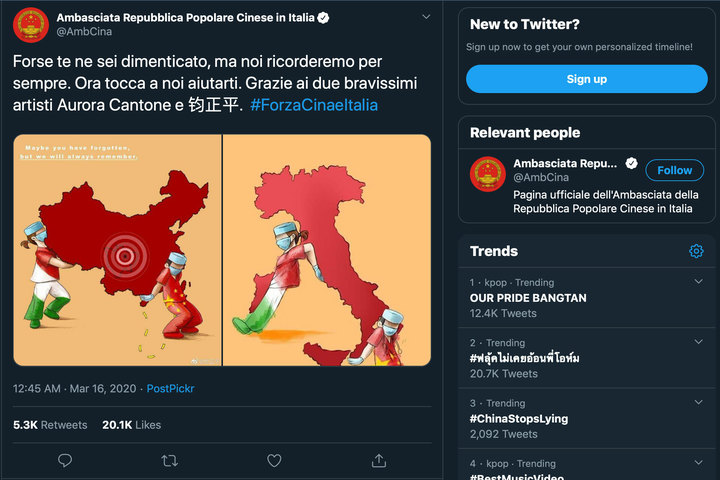
Task: Follow the Ambasciata Repubblica account
Action: (x=674, y=170)
